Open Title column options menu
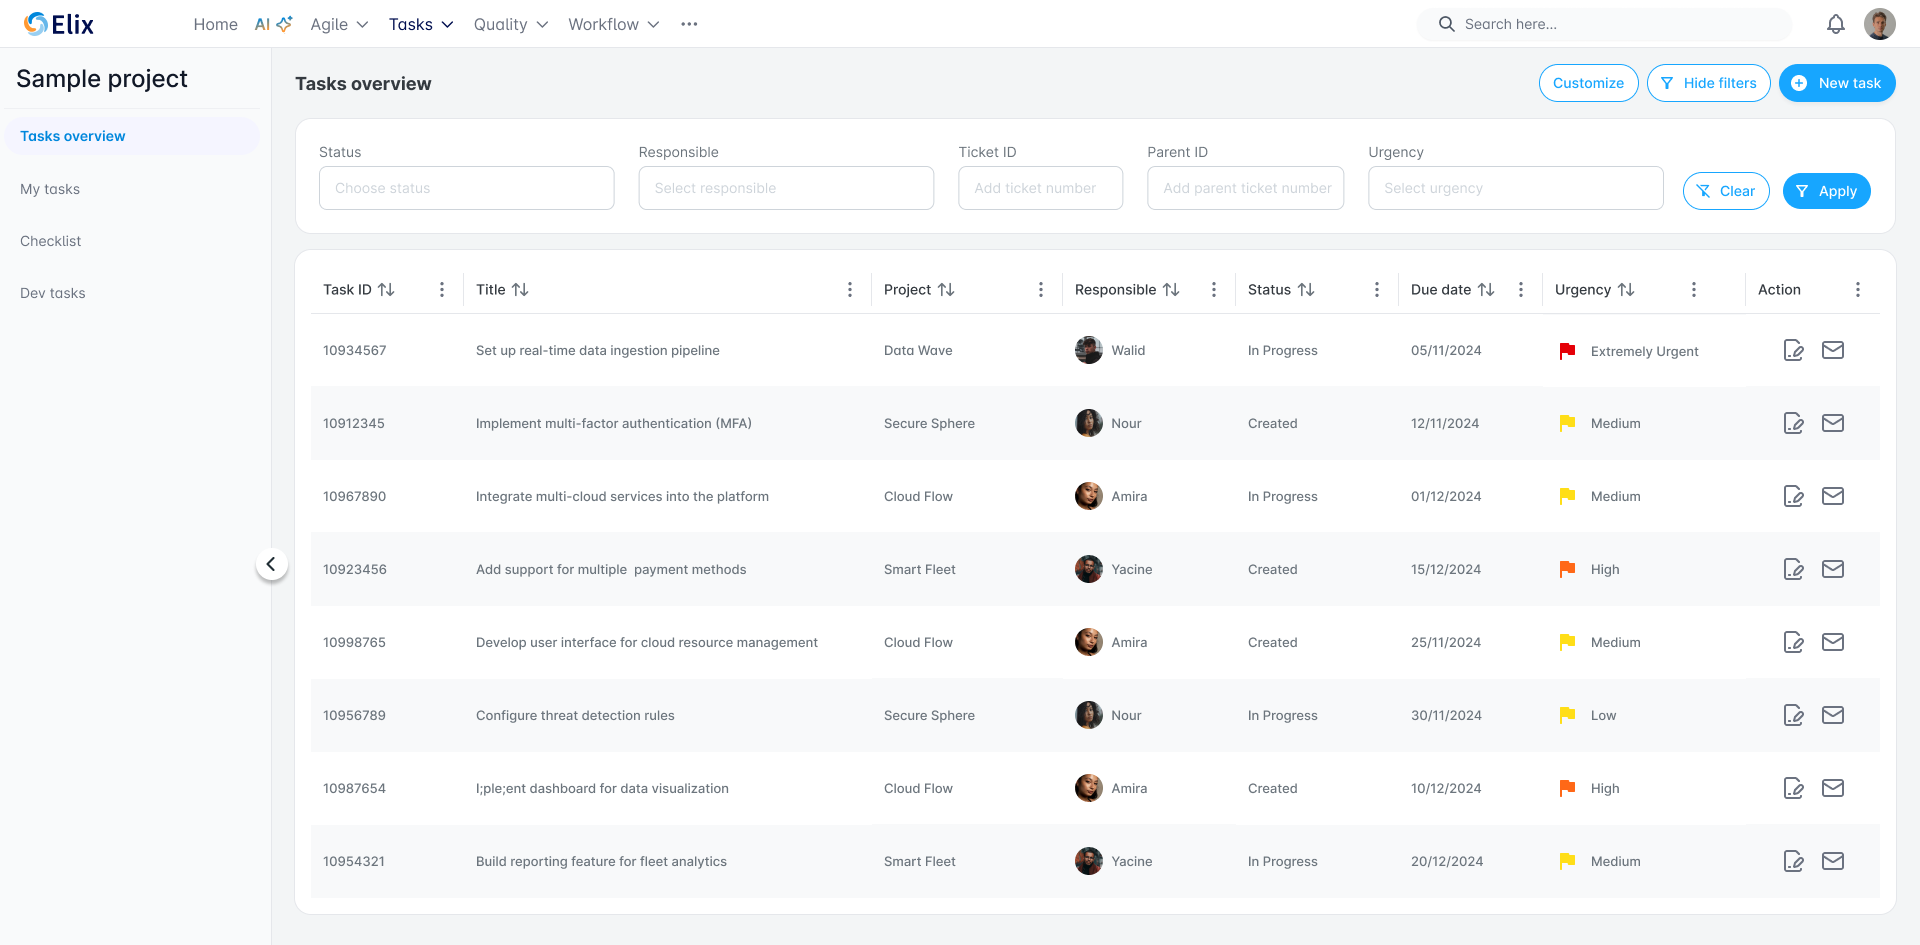 (850, 289)
